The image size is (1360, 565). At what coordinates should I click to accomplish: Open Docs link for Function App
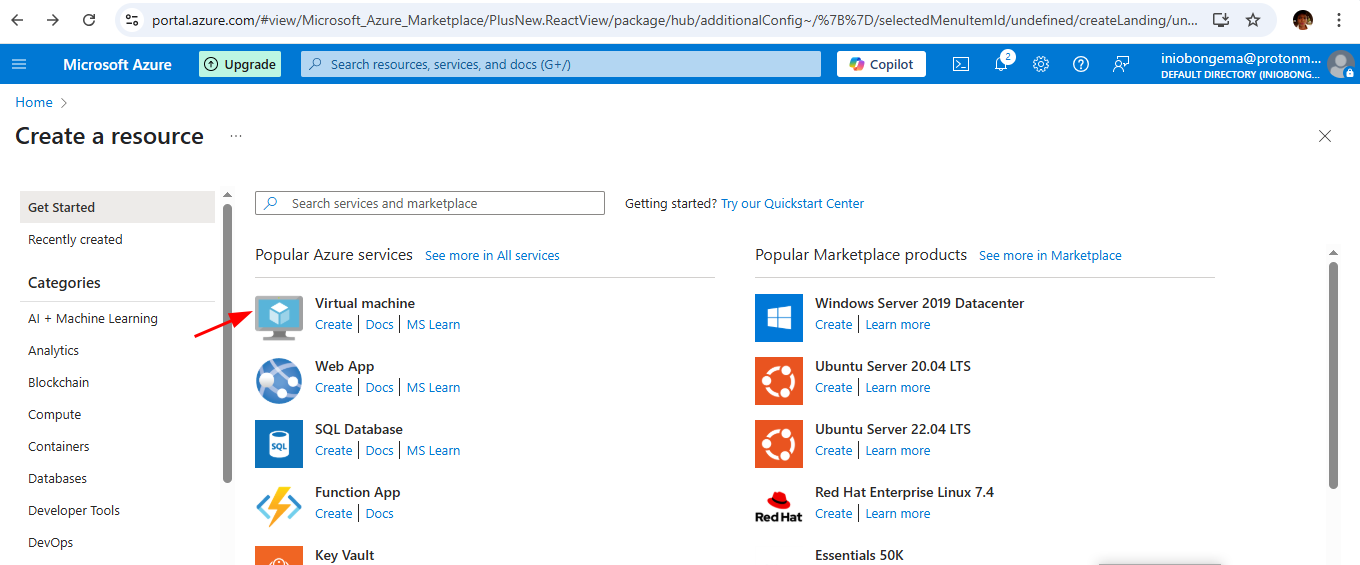tap(379, 513)
